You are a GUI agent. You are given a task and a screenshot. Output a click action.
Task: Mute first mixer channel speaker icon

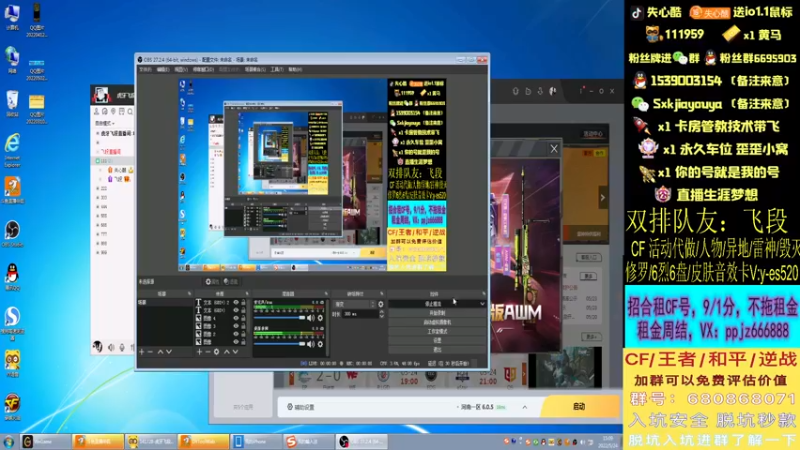point(311,318)
